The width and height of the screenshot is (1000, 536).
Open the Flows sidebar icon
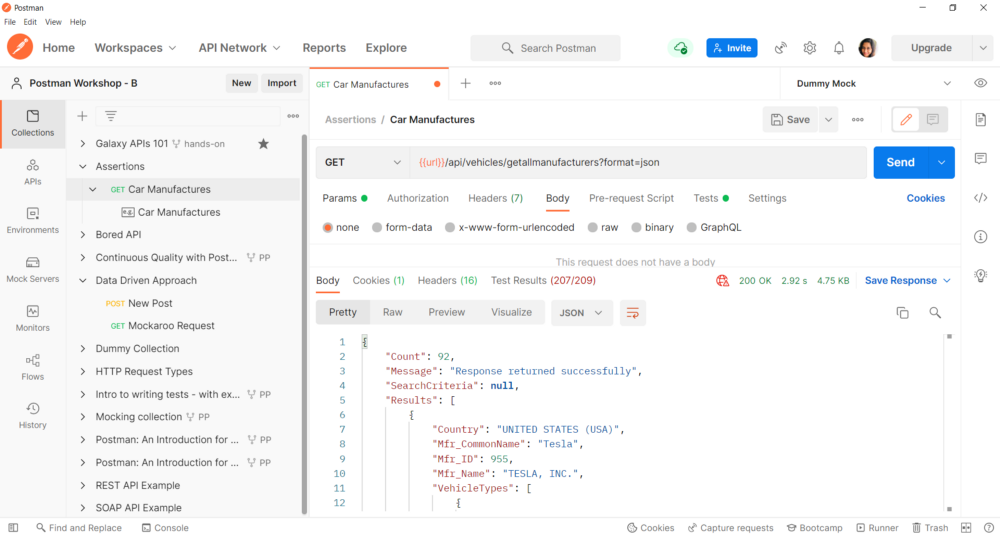pyautogui.click(x=32, y=366)
